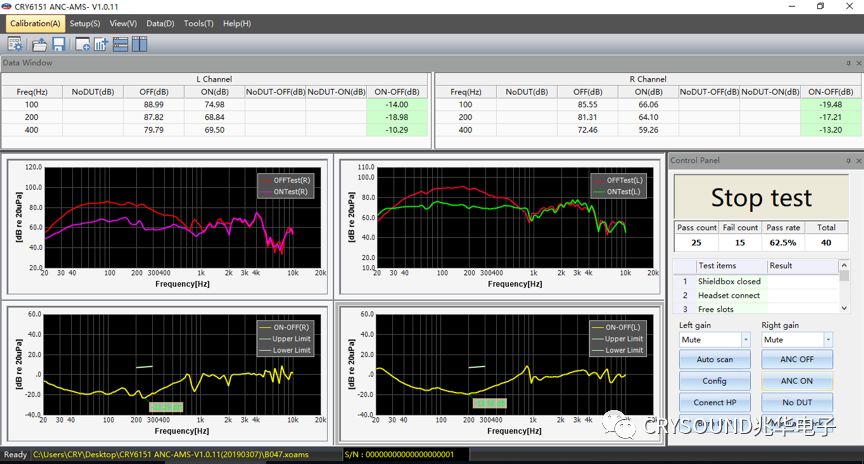Select the horizontal tile layout icon
Image resolution: width=864 pixels, height=464 pixels.
(121, 44)
